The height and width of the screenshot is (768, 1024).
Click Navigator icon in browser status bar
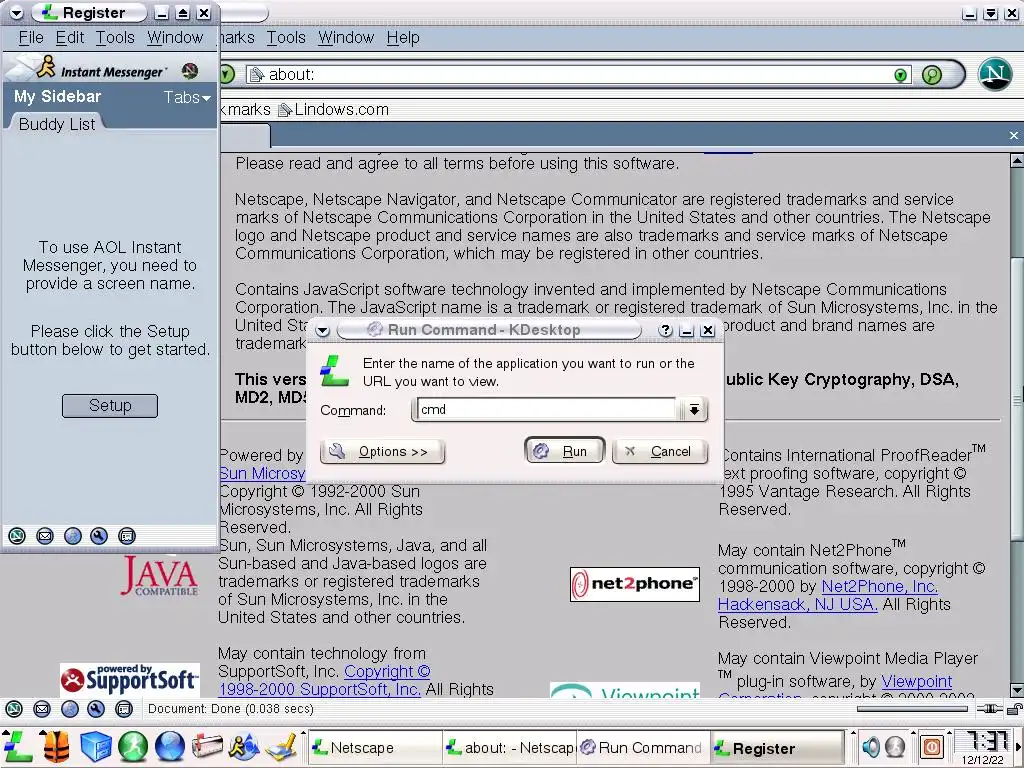tap(14, 709)
